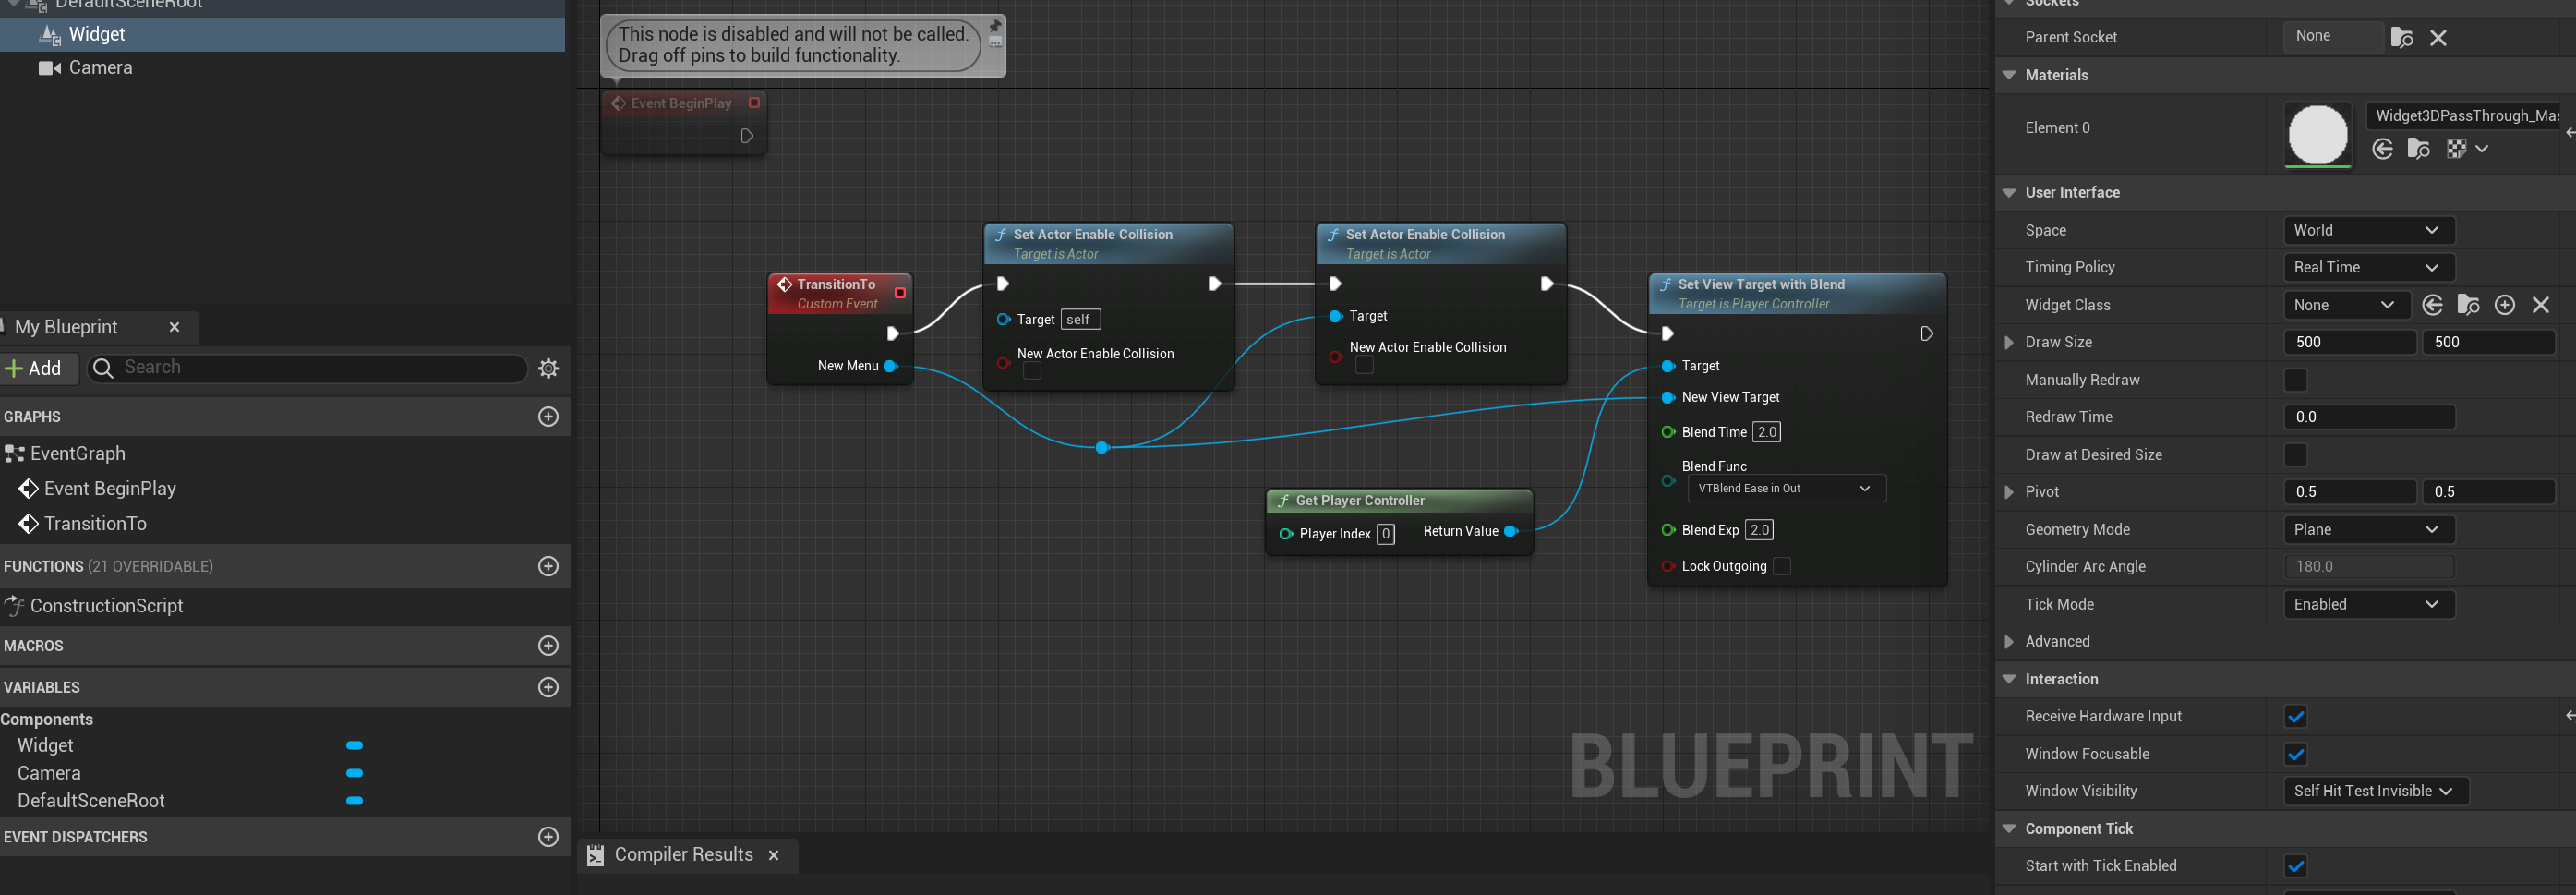2576x895 pixels.
Task: Focus the My Blueprint search field
Action: 308,368
